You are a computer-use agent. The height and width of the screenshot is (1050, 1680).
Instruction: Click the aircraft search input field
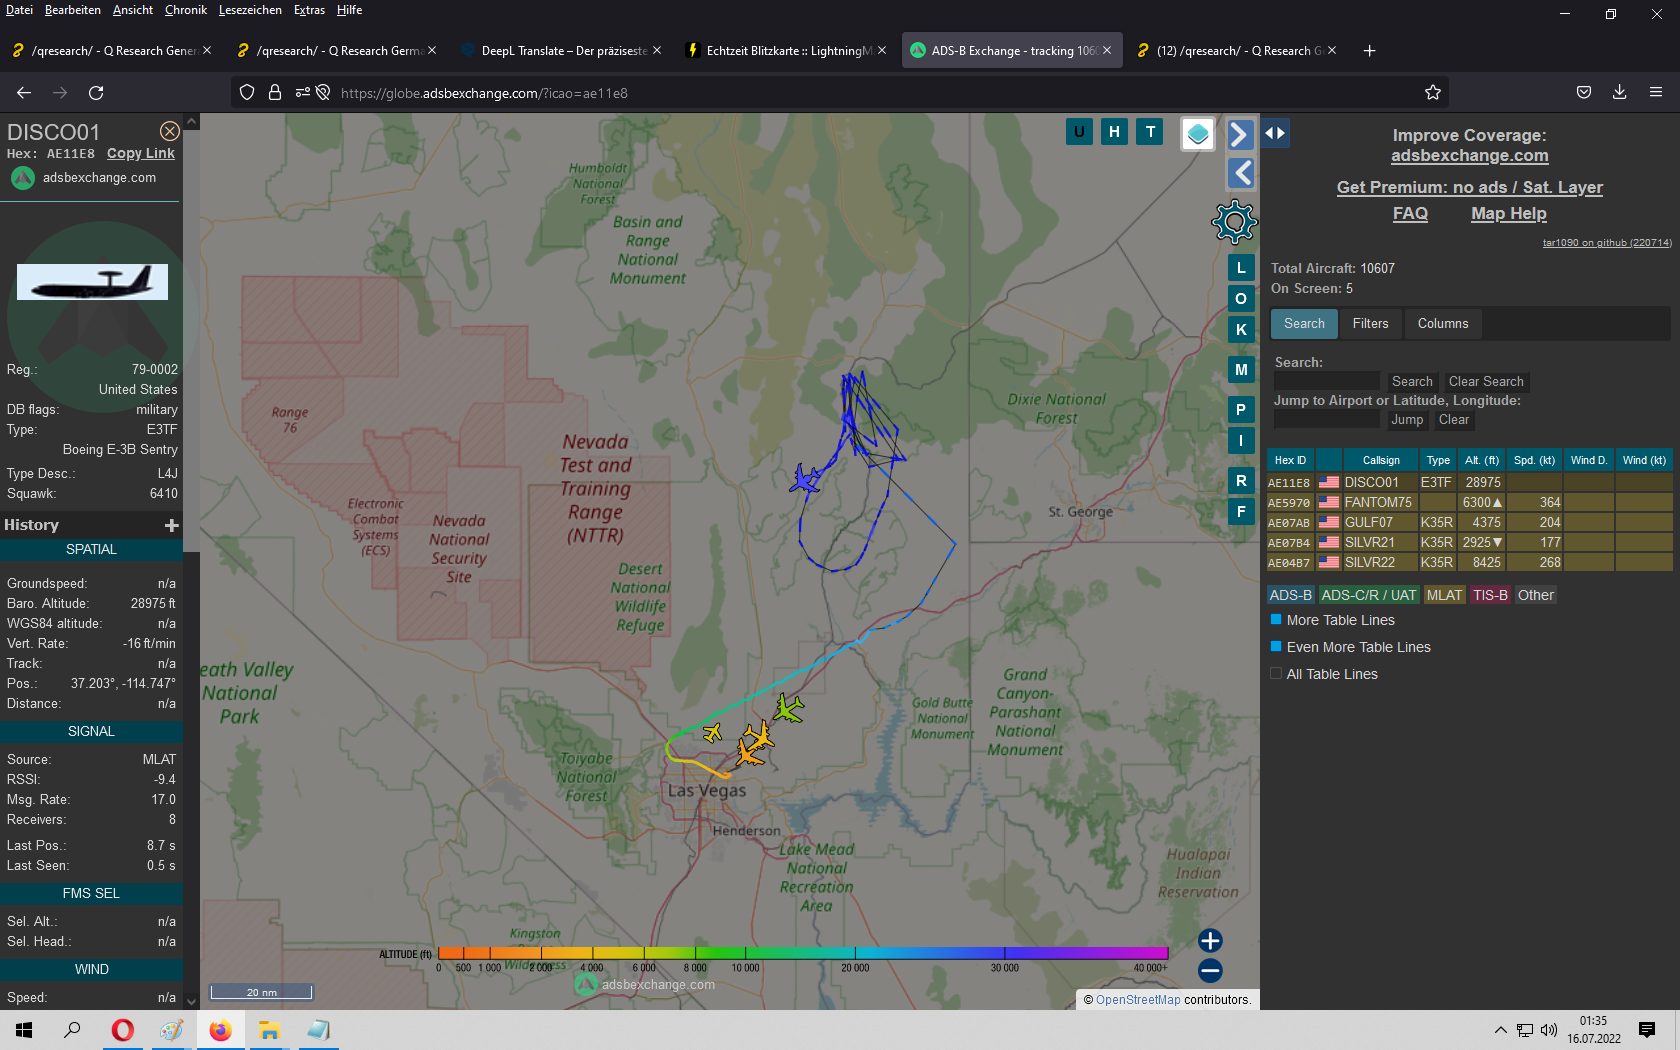[x=1327, y=381]
